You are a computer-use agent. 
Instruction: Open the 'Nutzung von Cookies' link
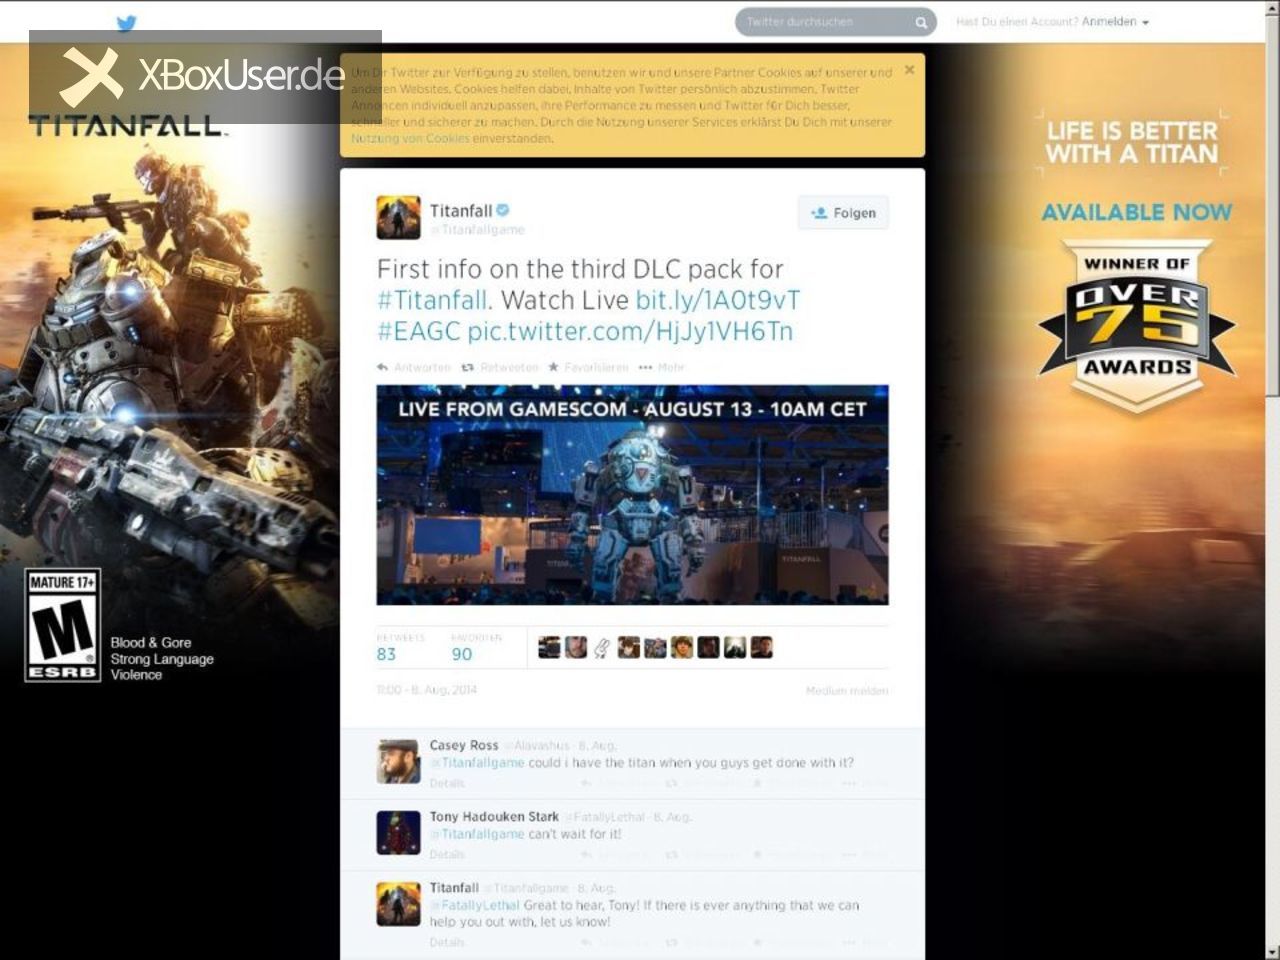click(x=410, y=138)
